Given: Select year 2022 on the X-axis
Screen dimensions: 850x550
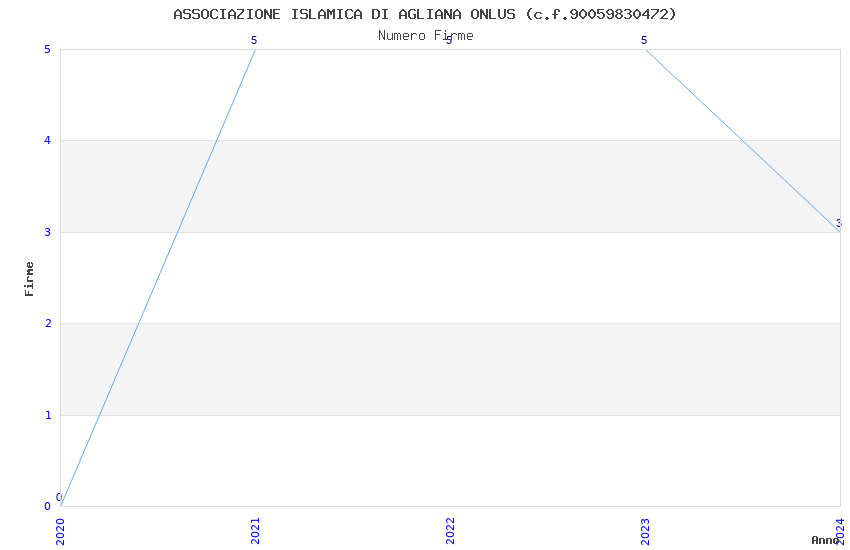Looking at the screenshot, I should pyautogui.click(x=450, y=531).
